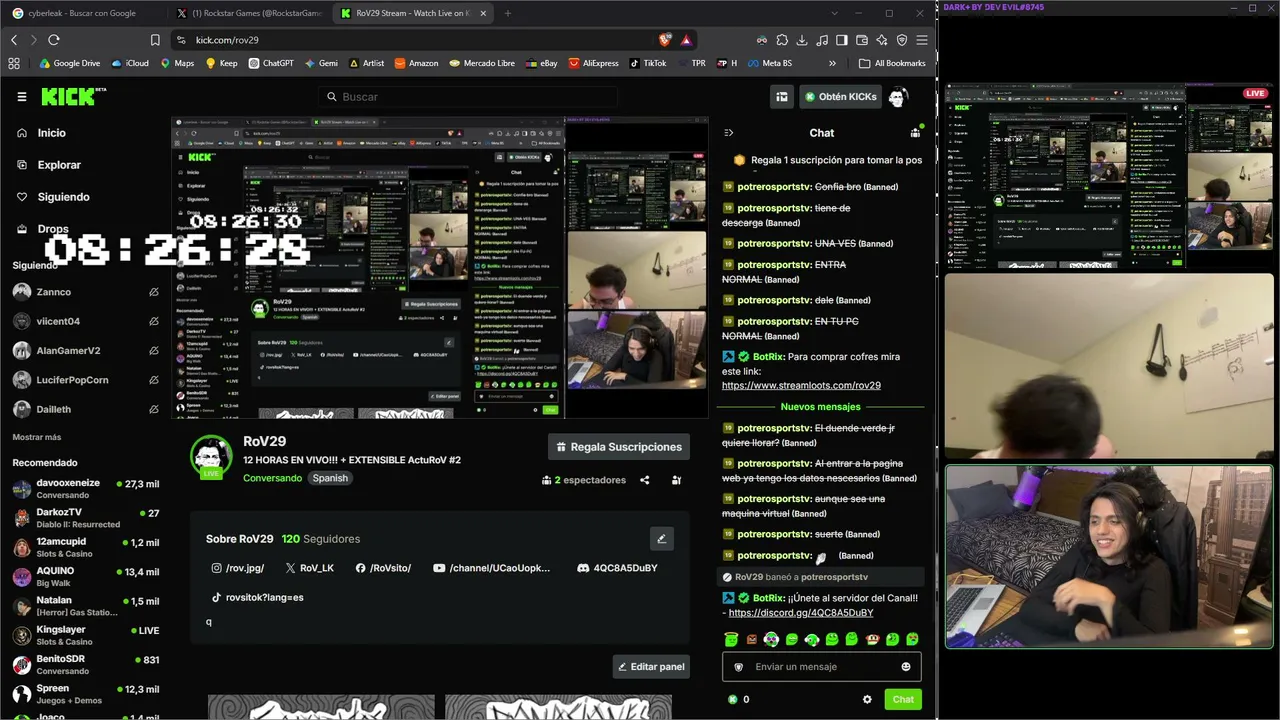
Task: Reload the Kick page
Action: (54, 40)
